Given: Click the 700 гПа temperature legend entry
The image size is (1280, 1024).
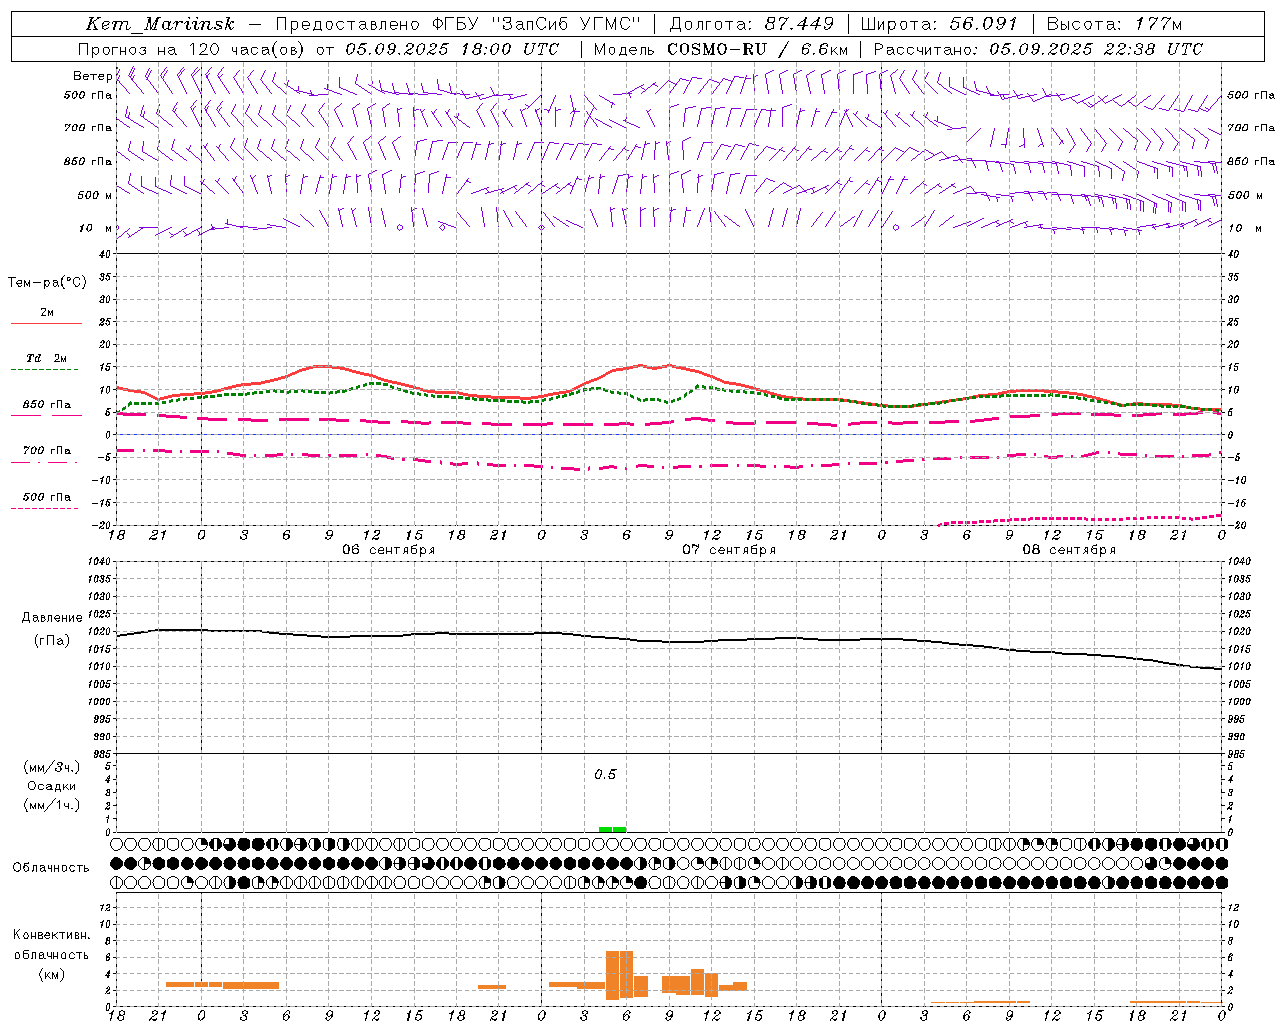Looking at the screenshot, I should coord(47,451).
